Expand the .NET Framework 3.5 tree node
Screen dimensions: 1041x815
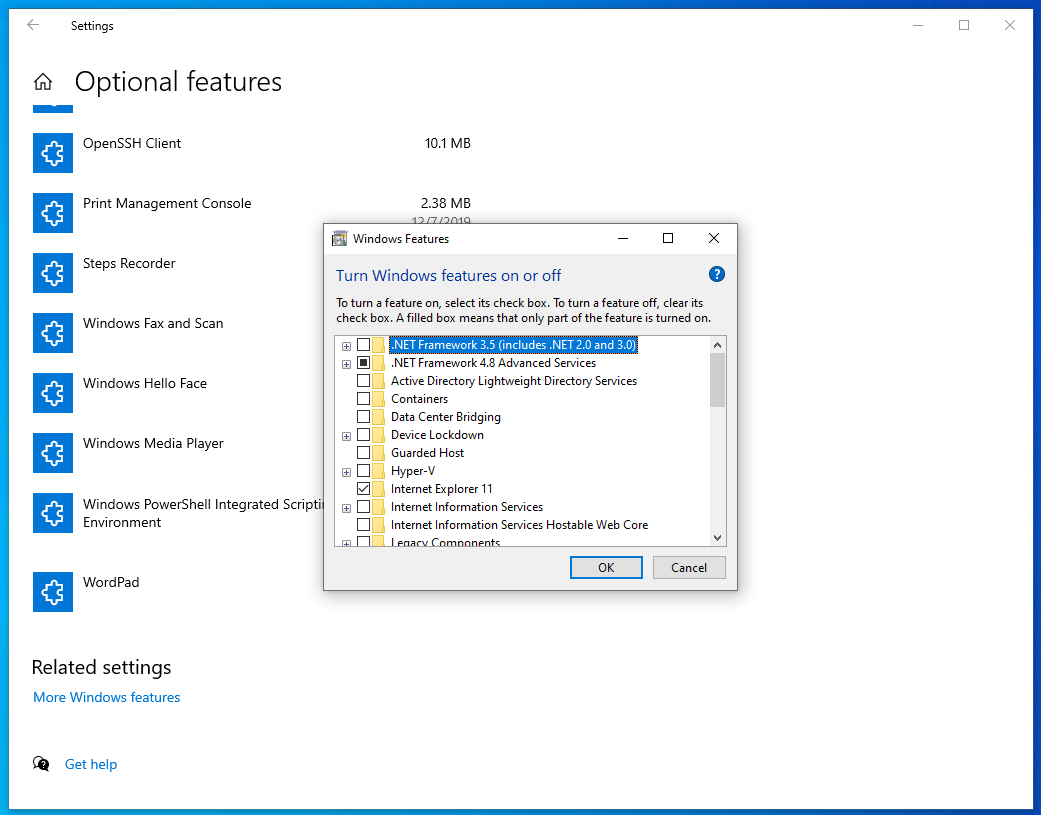[x=347, y=346]
